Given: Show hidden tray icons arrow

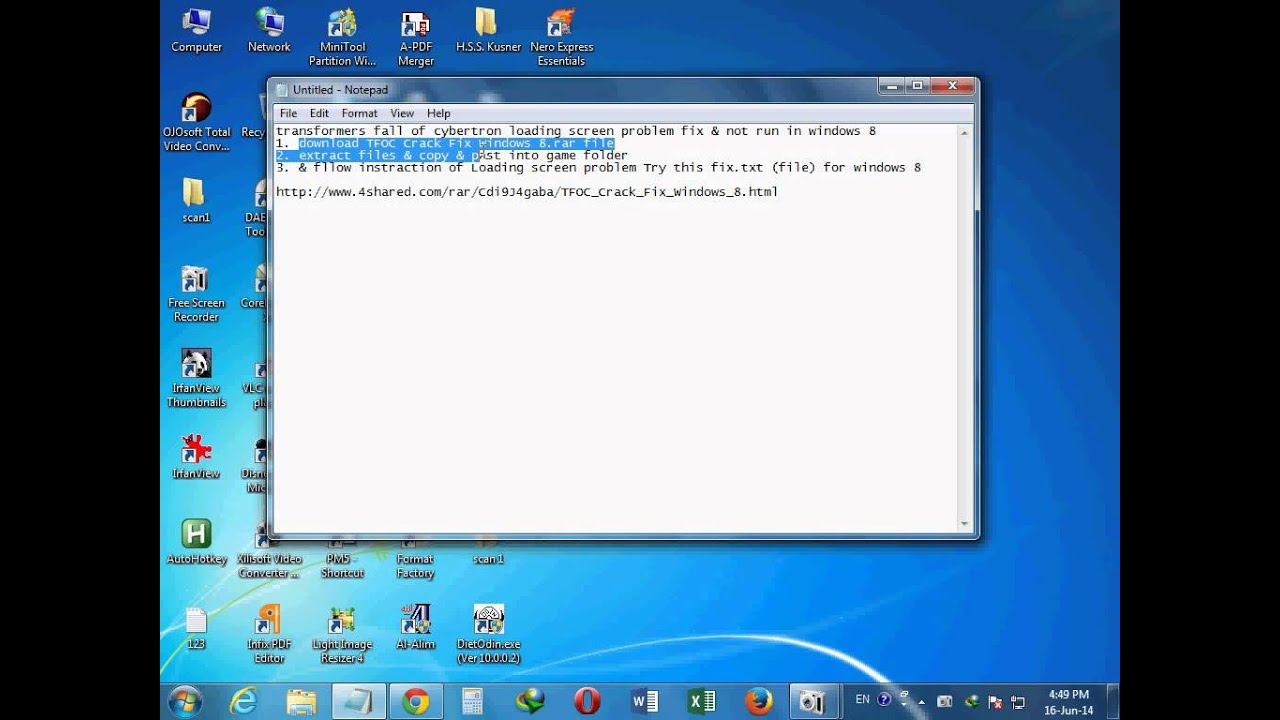Looking at the screenshot, I should [x=922, y=702].
